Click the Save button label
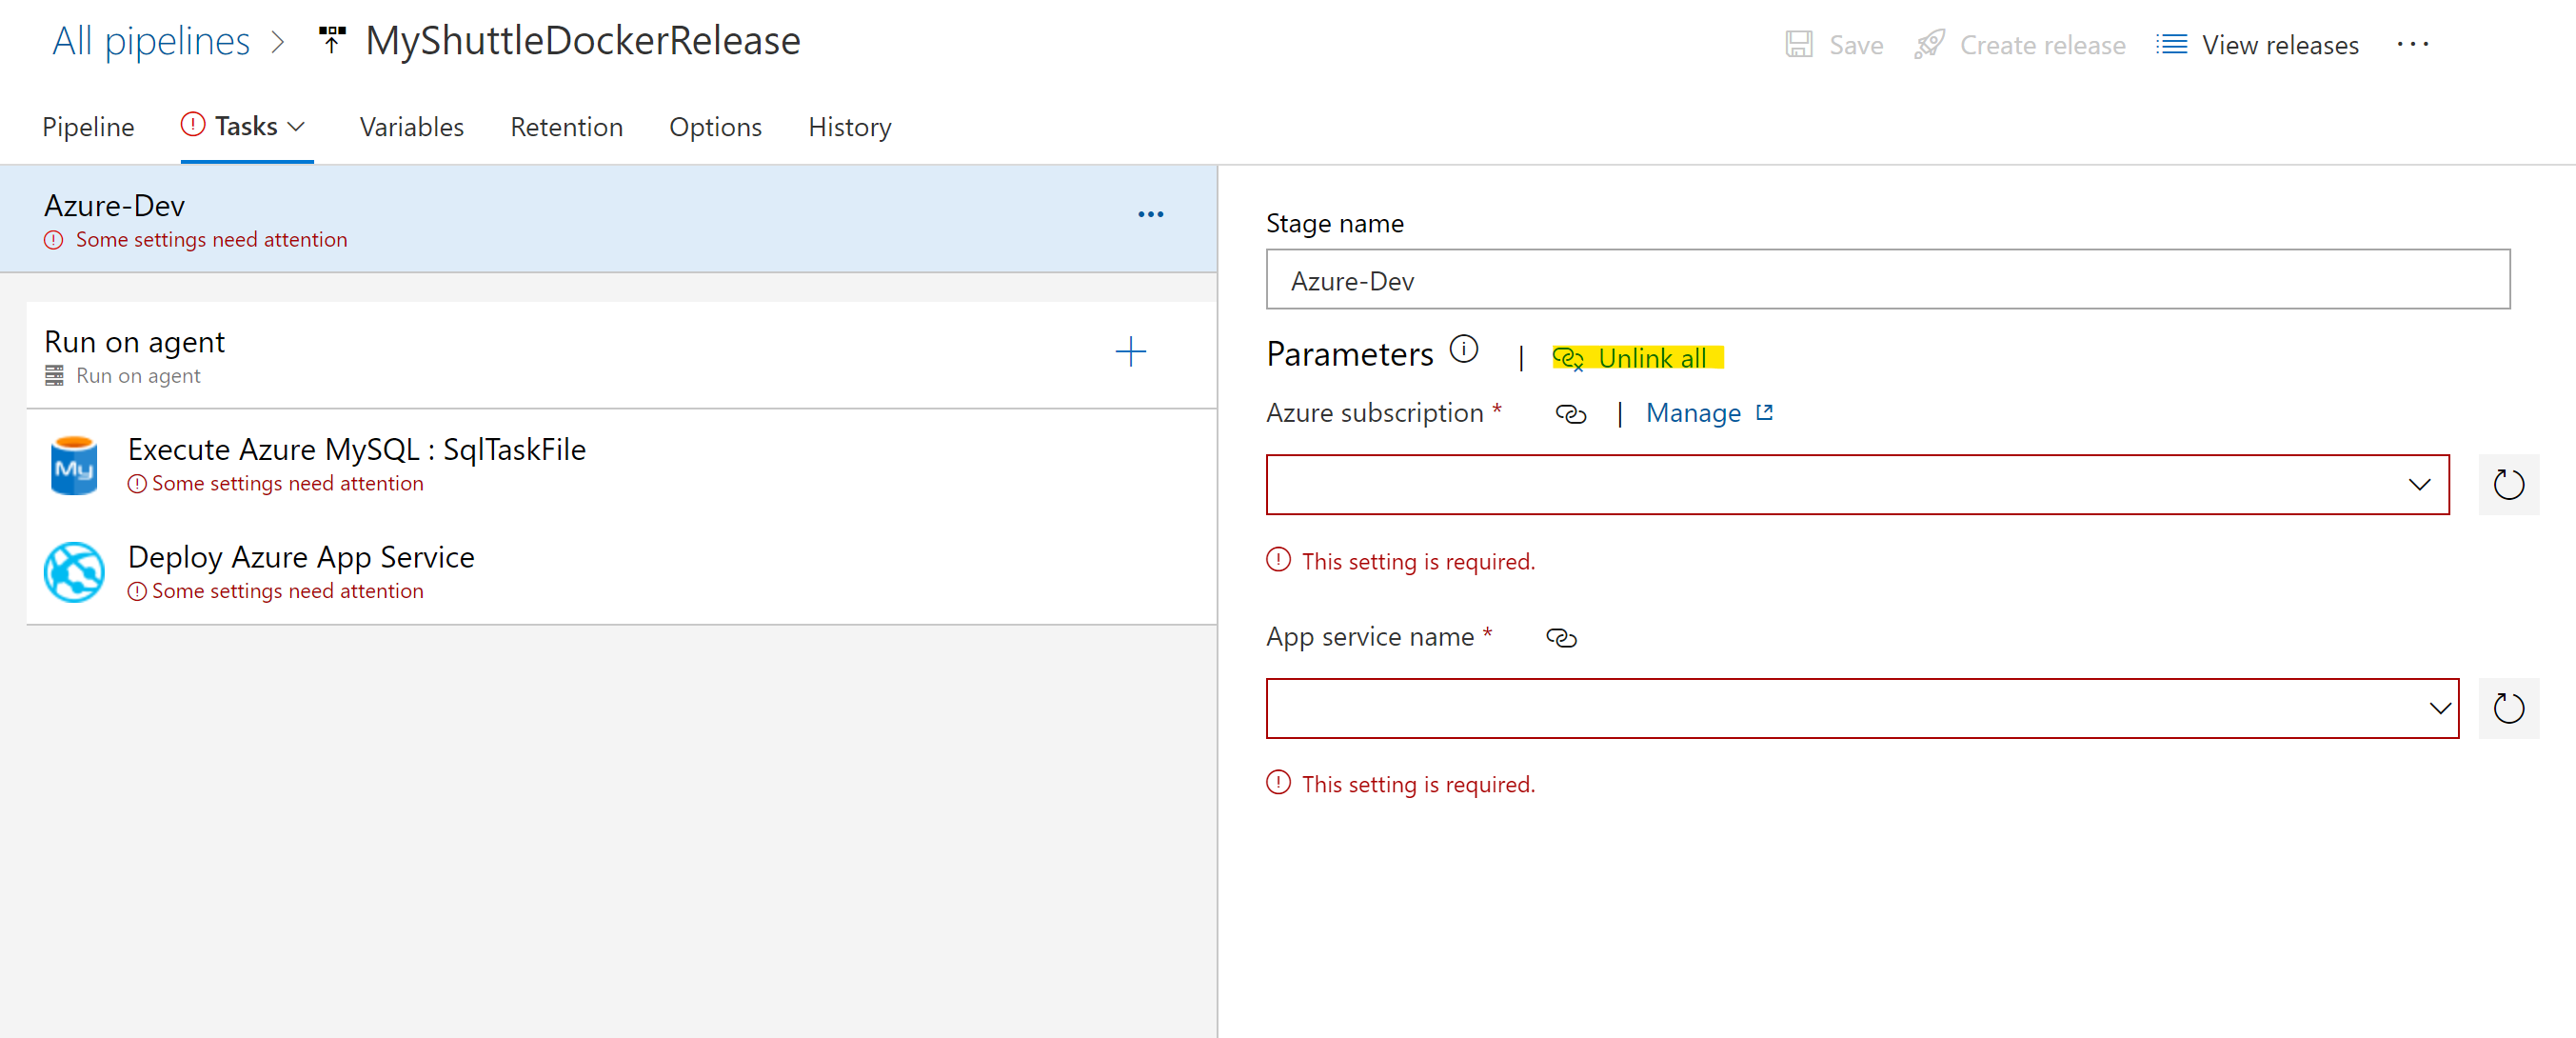The width and height of the screenshot is (2576, 1038). pos(1856,45)
